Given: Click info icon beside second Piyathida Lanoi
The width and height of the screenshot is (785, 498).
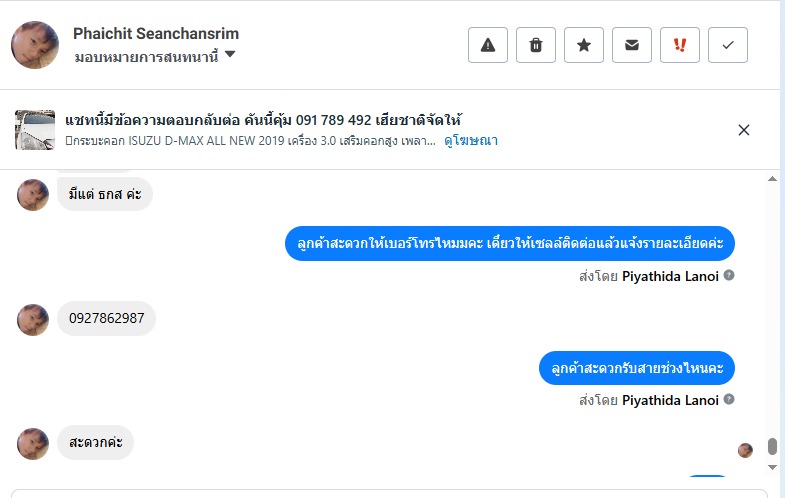Looking at the screenshot, I should tap(729, 400).
